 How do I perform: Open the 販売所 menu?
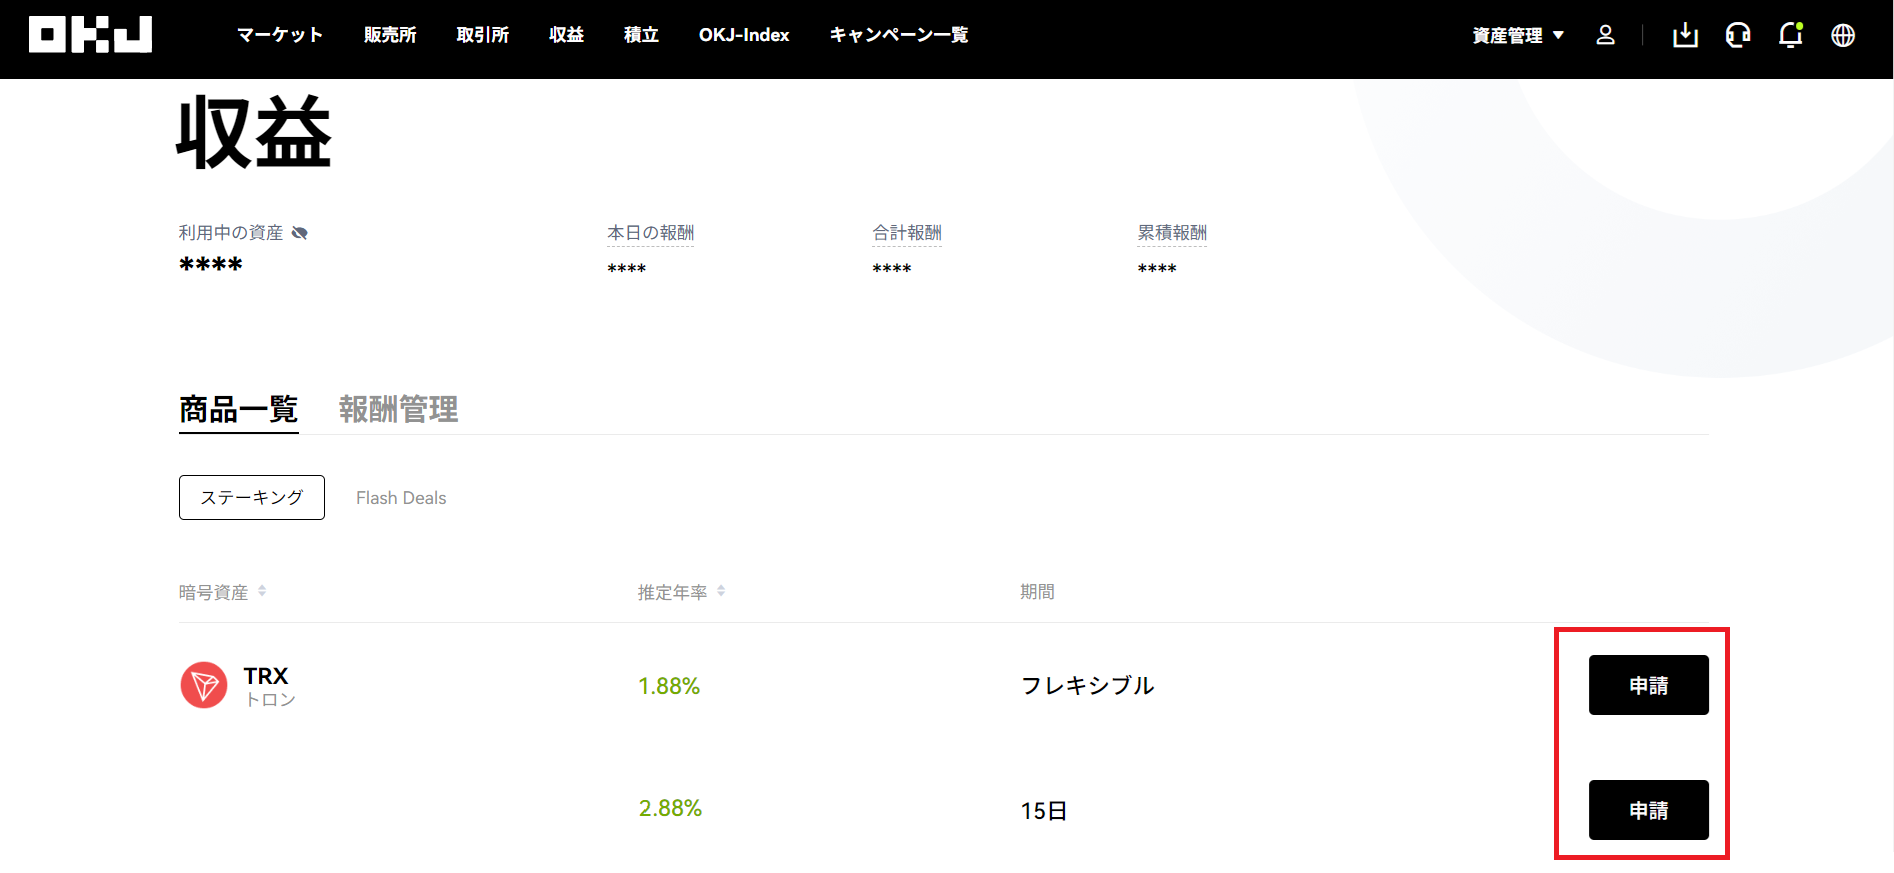[390, 35]
